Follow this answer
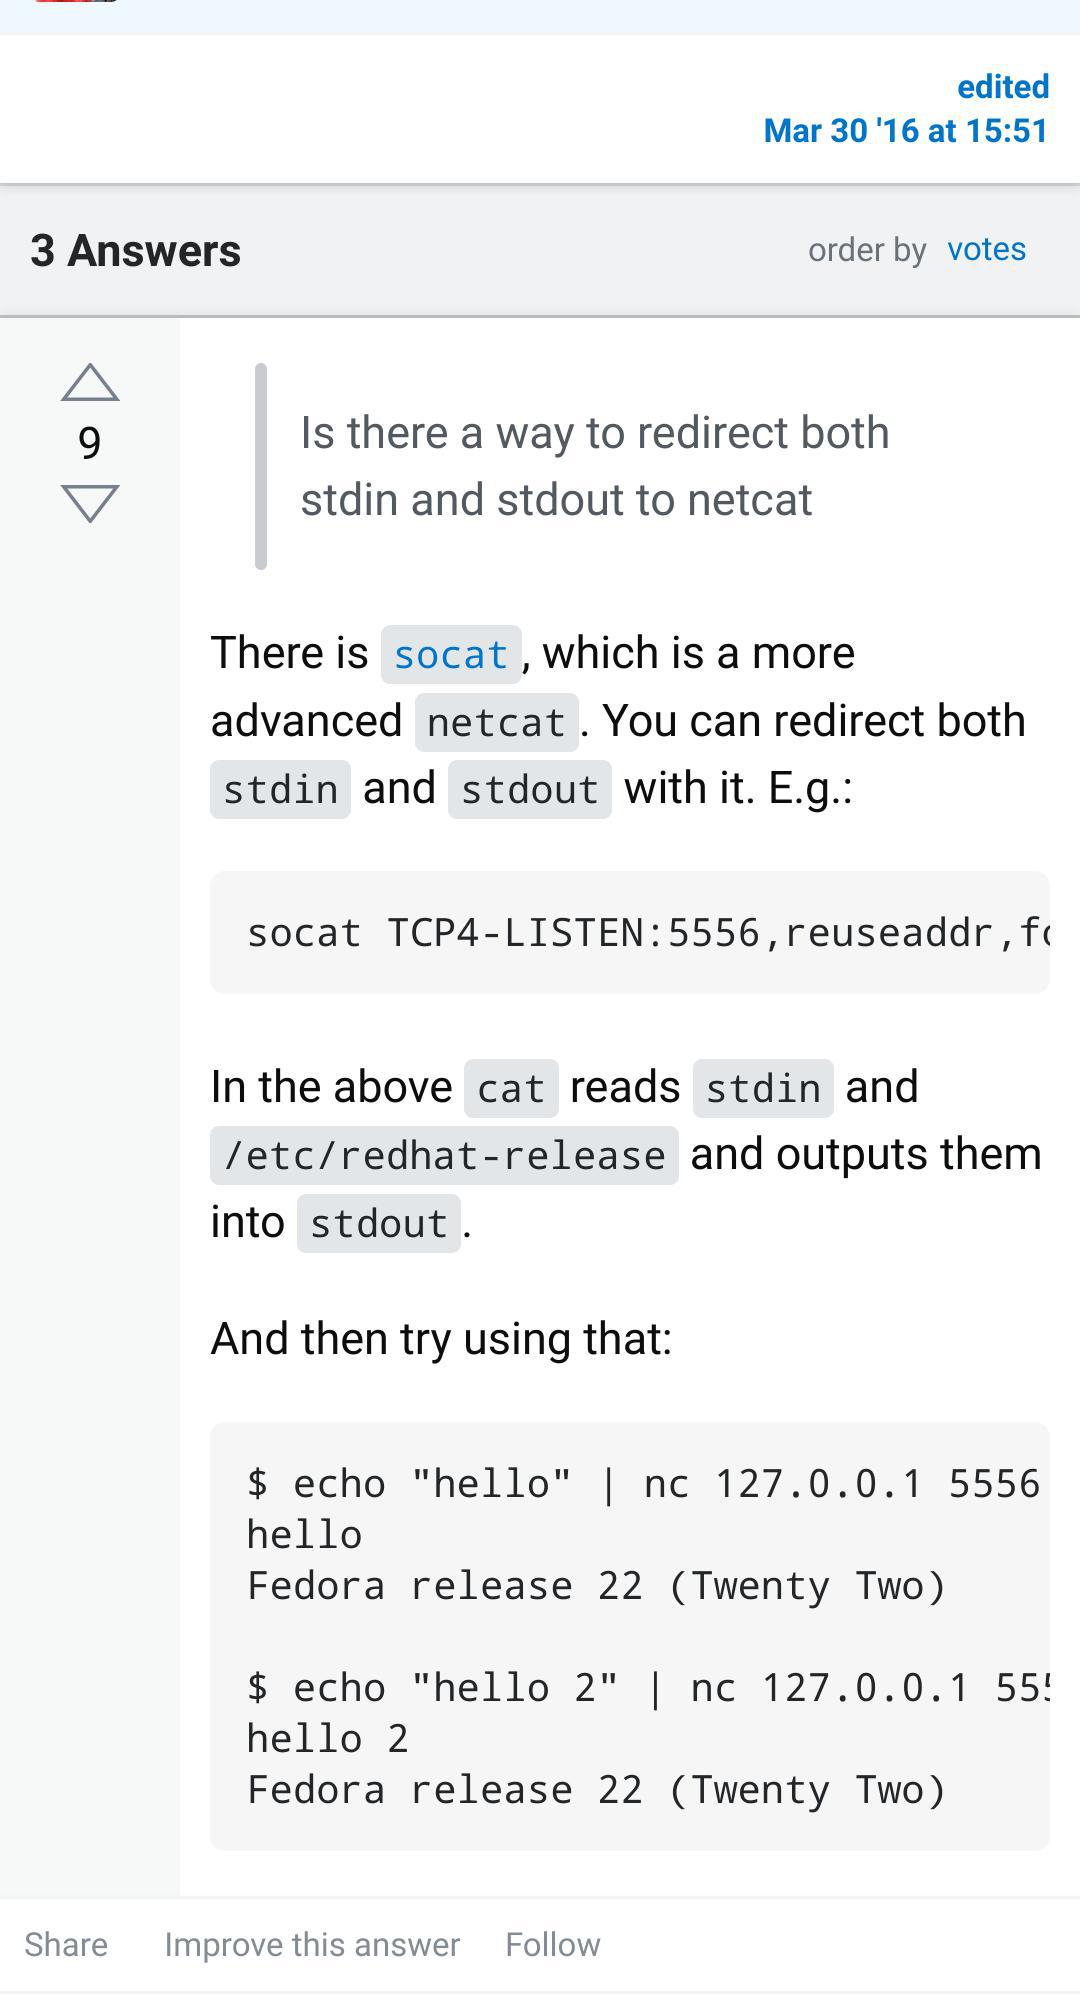This screenshot has width=1080, height=2004. [x=552, y=1944]
